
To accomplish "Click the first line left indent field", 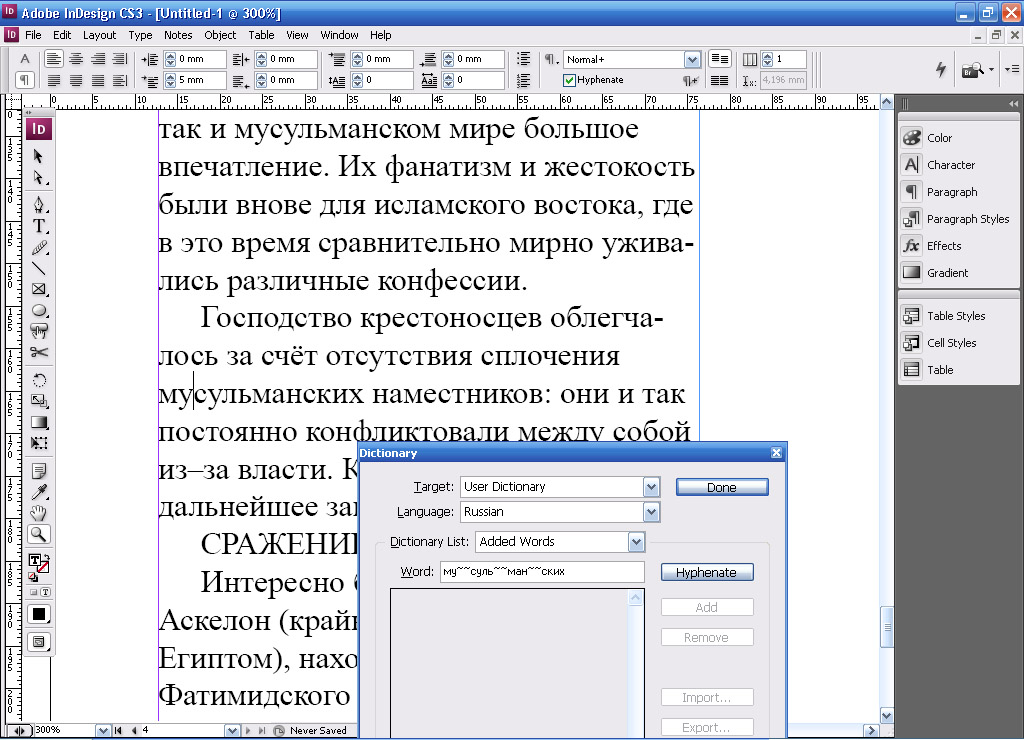I will pyautogui.click(x=202, y=80).
